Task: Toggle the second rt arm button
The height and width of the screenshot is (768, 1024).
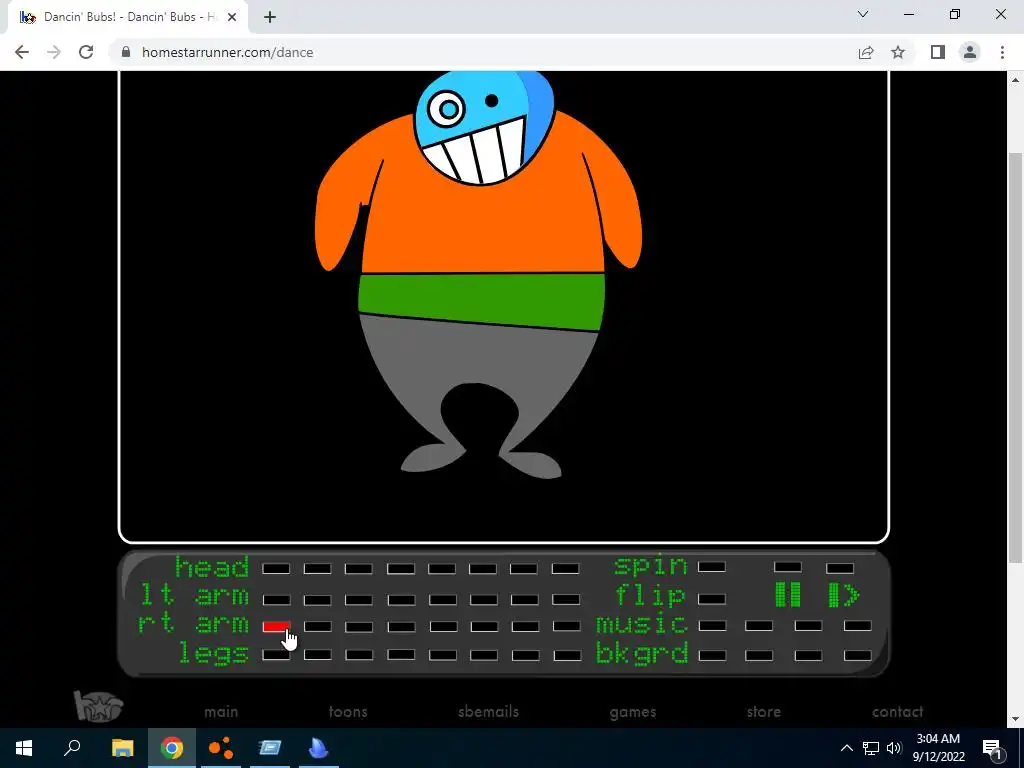Action: (x=317, y=626)
